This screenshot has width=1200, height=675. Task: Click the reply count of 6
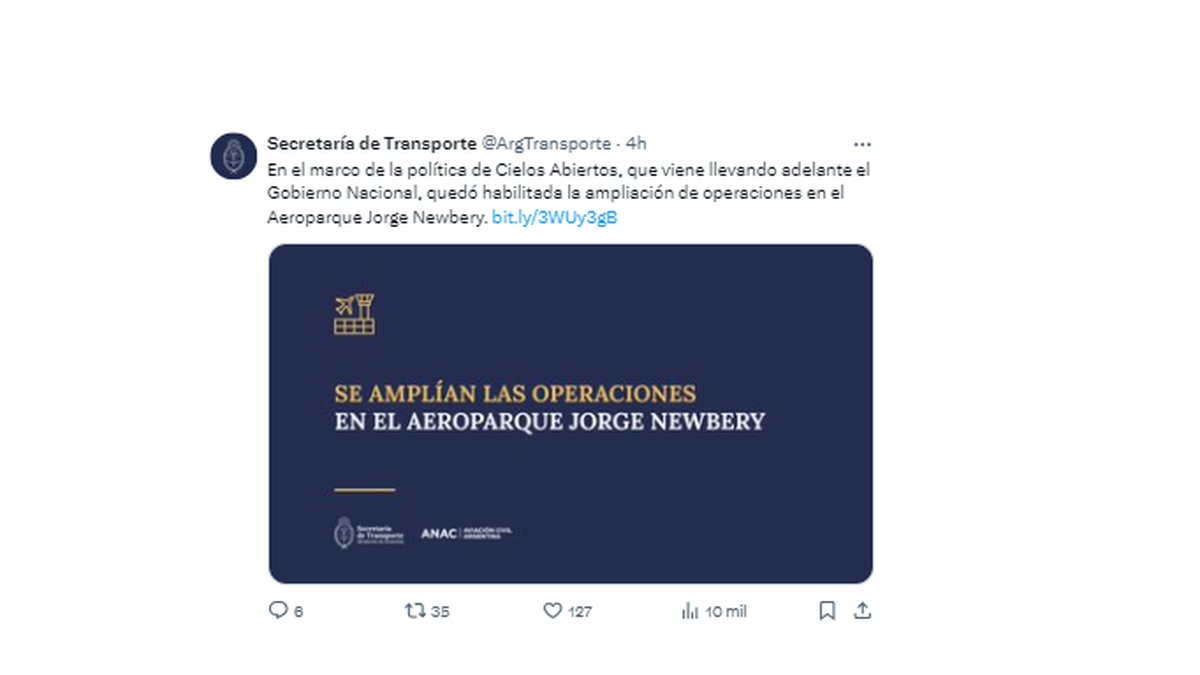click(x=298, y=611)
